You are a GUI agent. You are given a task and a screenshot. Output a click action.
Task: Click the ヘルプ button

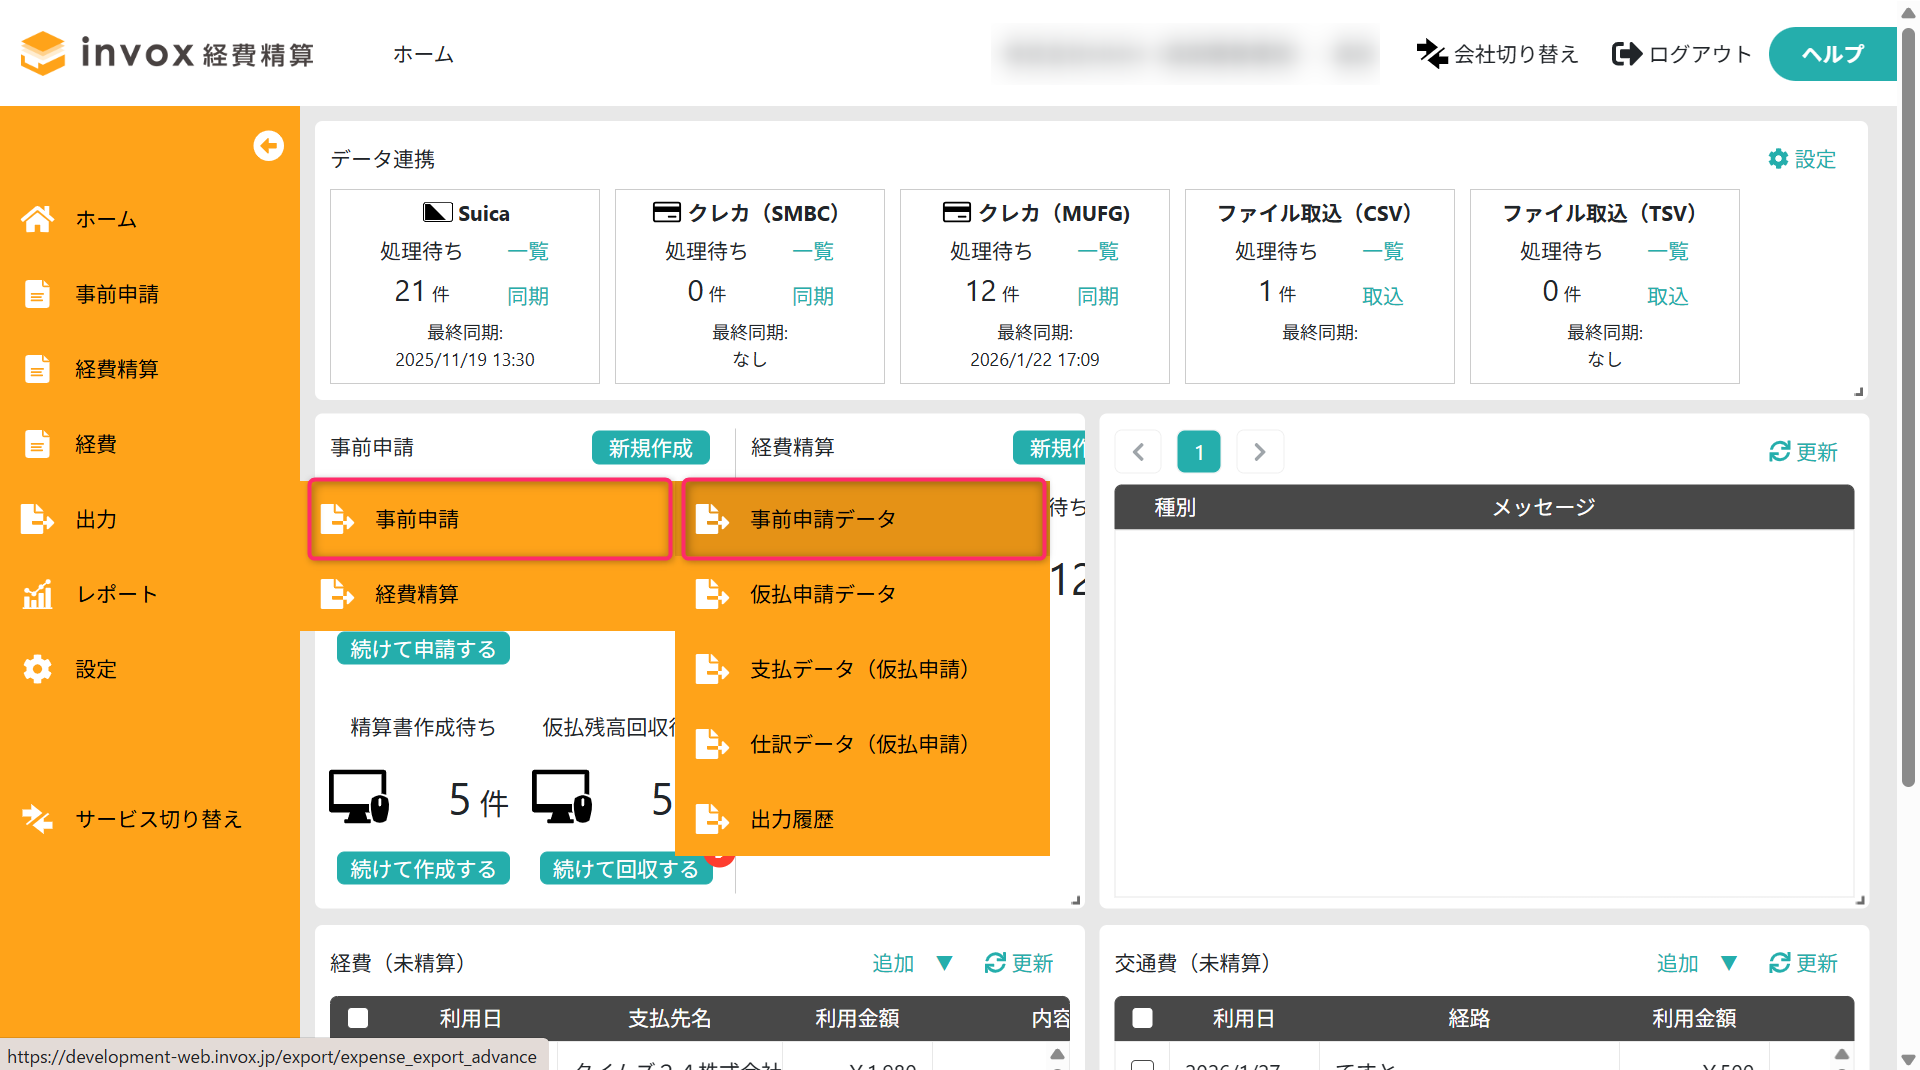point(1831,54)
